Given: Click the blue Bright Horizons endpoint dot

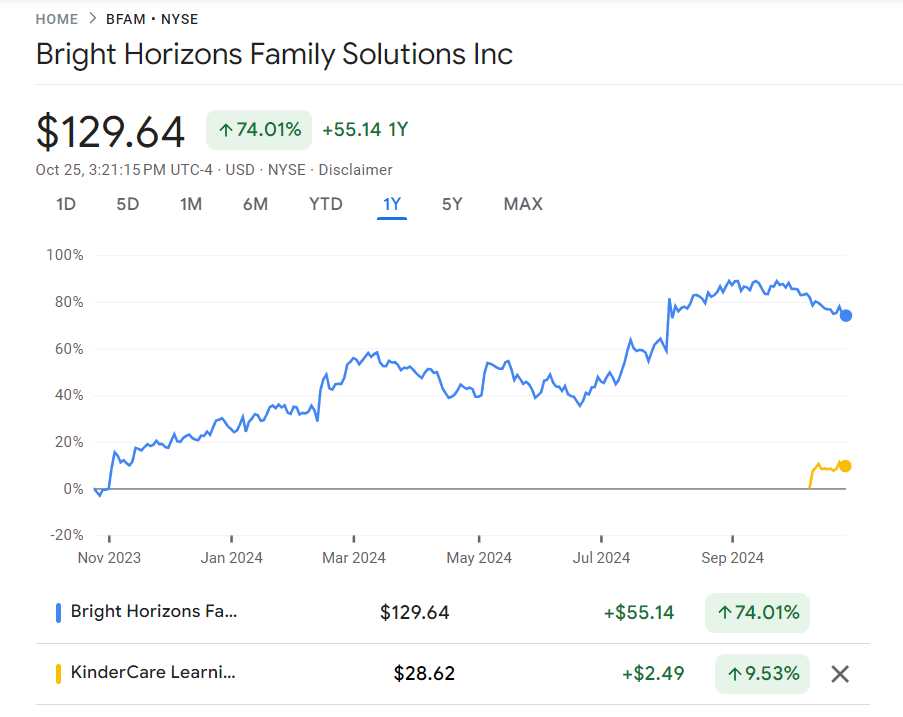Looking at the screenshot, I should (846, 316).
